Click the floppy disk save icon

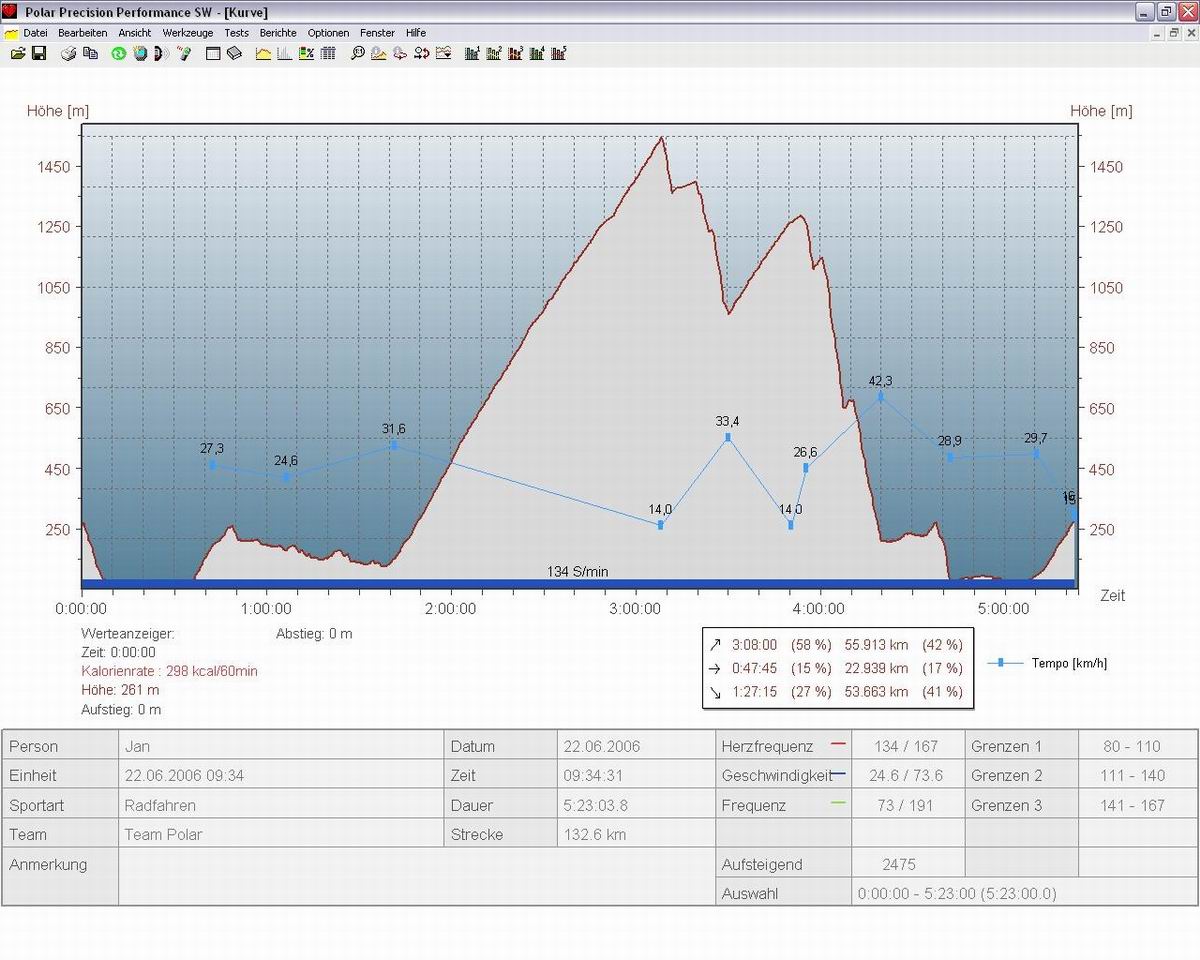[39, 53]
